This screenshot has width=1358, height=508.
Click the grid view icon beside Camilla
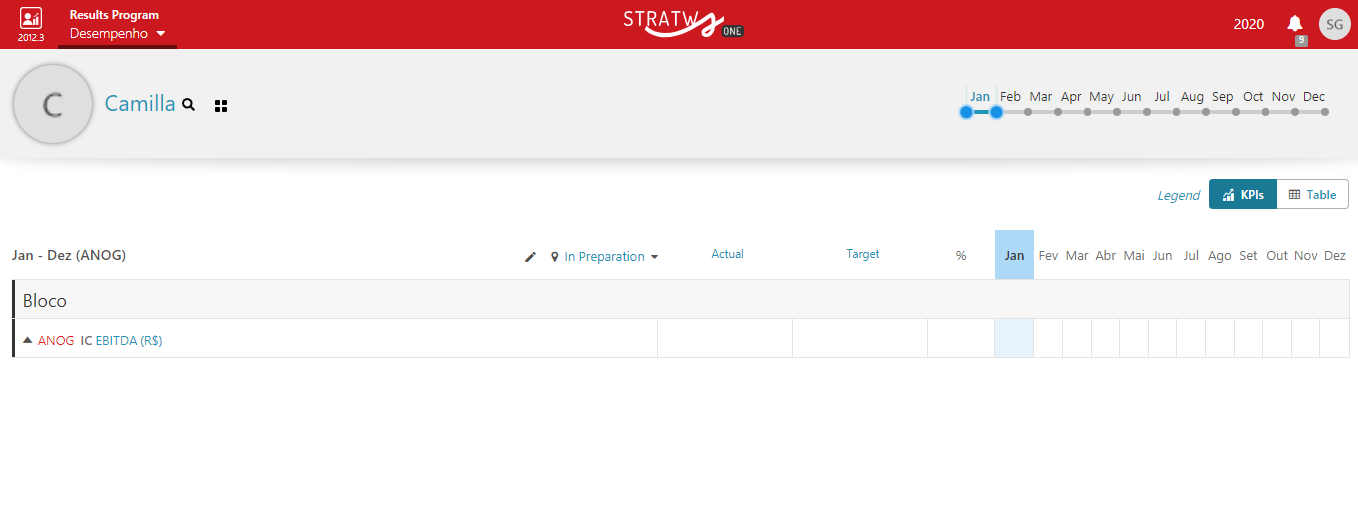point(221,105)
